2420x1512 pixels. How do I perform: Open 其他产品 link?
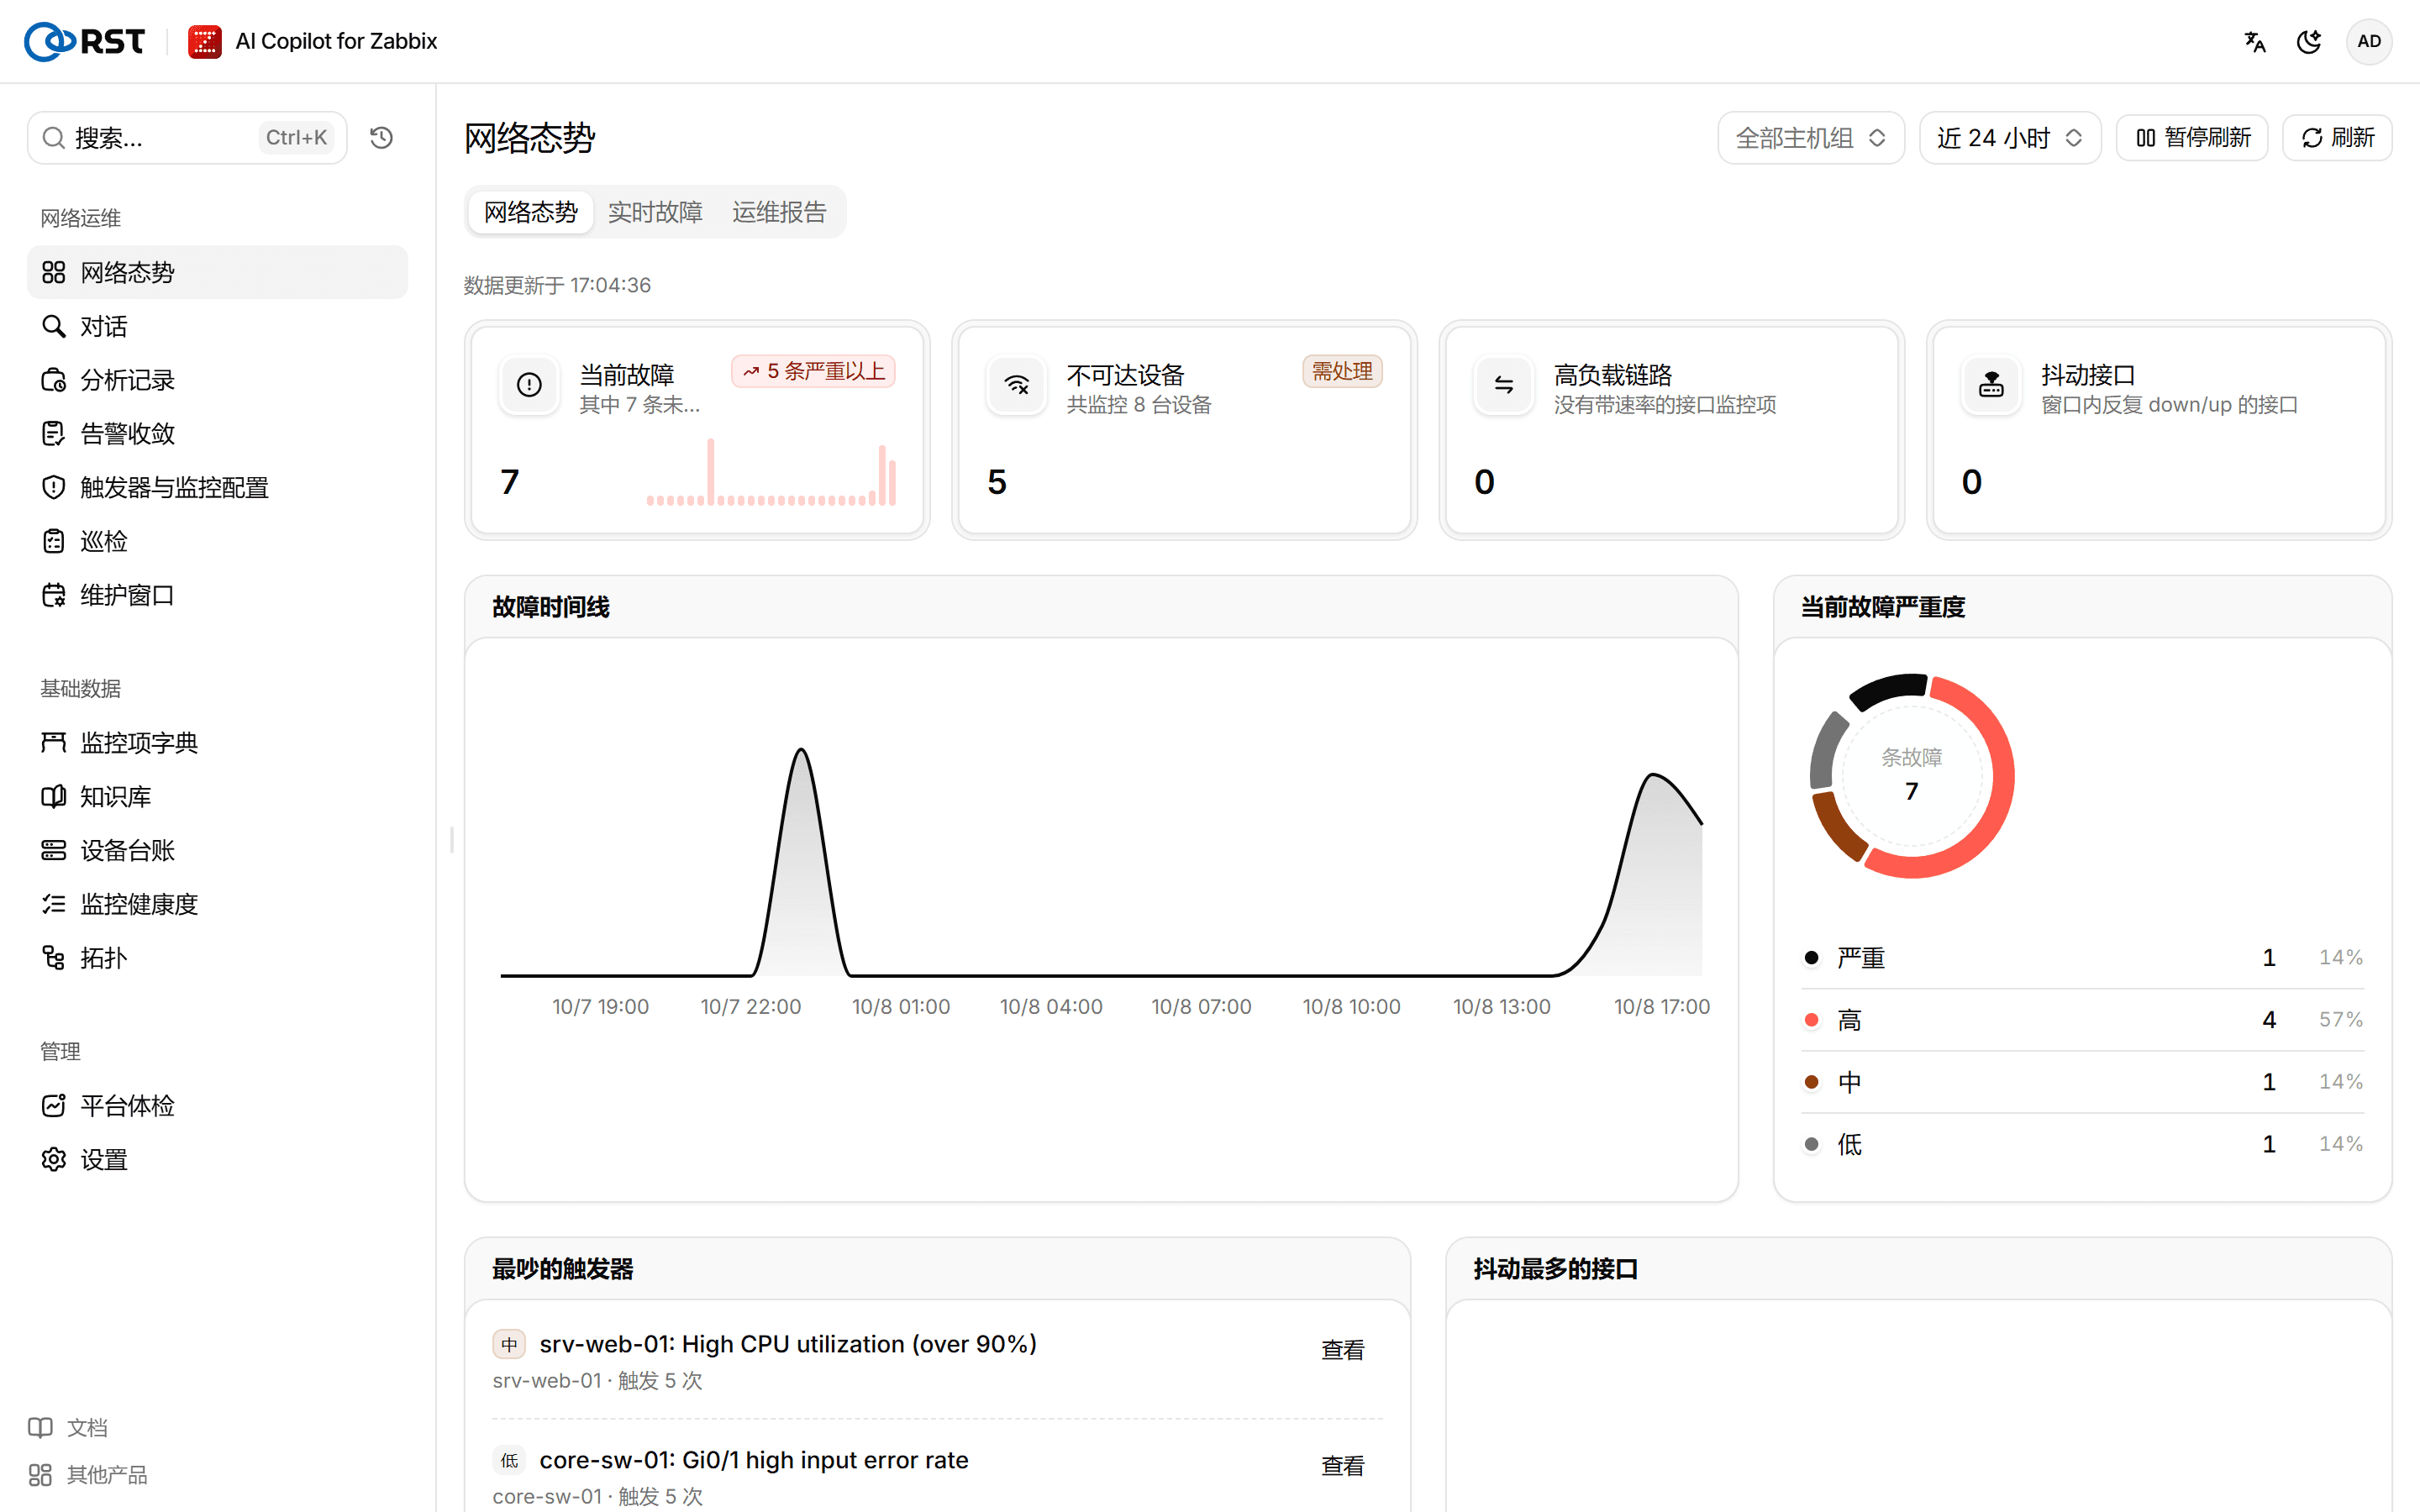(x=88, y=1475)
